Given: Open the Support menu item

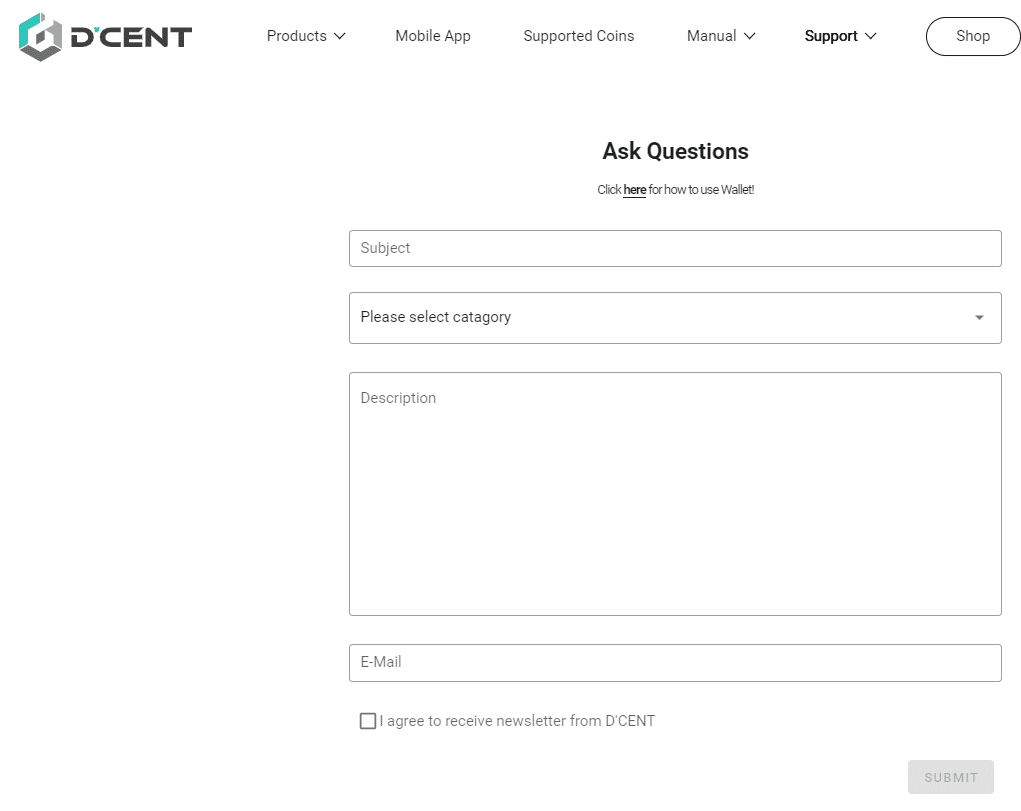Looking at the screenshot, I should point(831,36).
